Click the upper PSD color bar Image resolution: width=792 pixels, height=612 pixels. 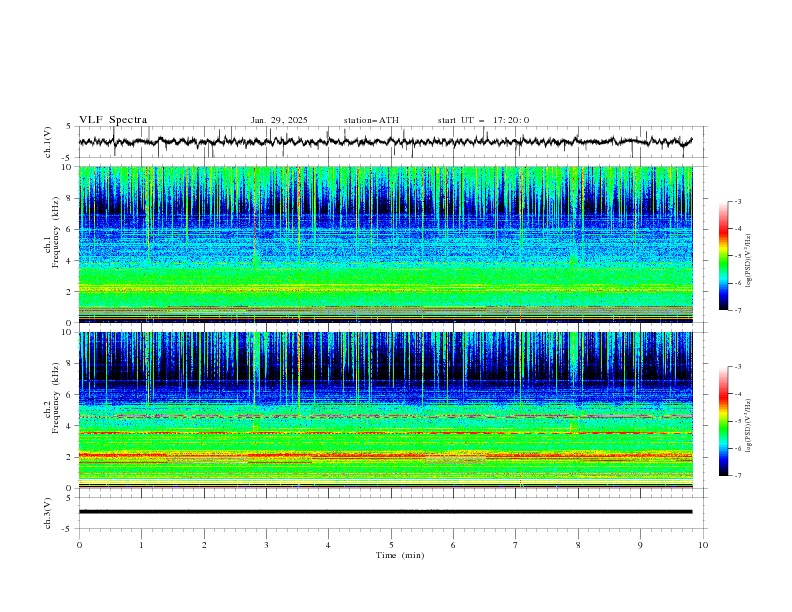(723, 256)
